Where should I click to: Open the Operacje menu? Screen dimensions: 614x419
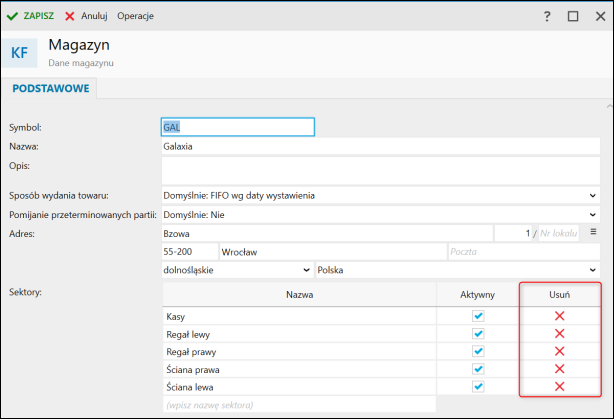click(x=135, y=17)
